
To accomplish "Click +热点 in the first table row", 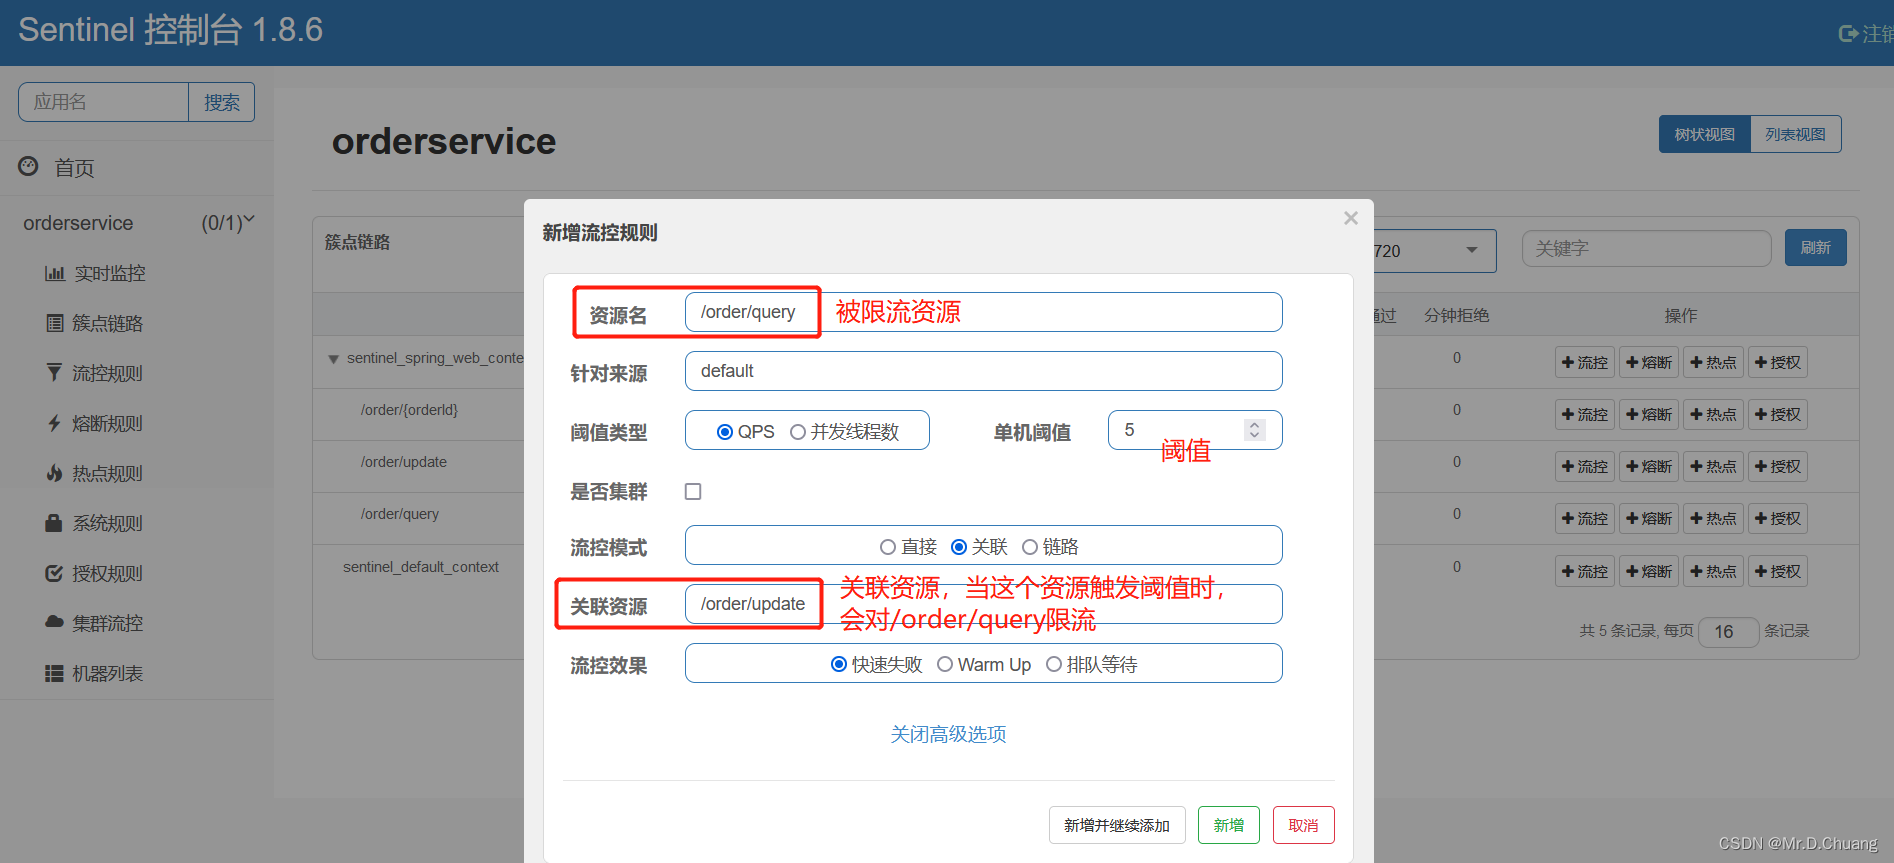I will [x=1713, y=362].
